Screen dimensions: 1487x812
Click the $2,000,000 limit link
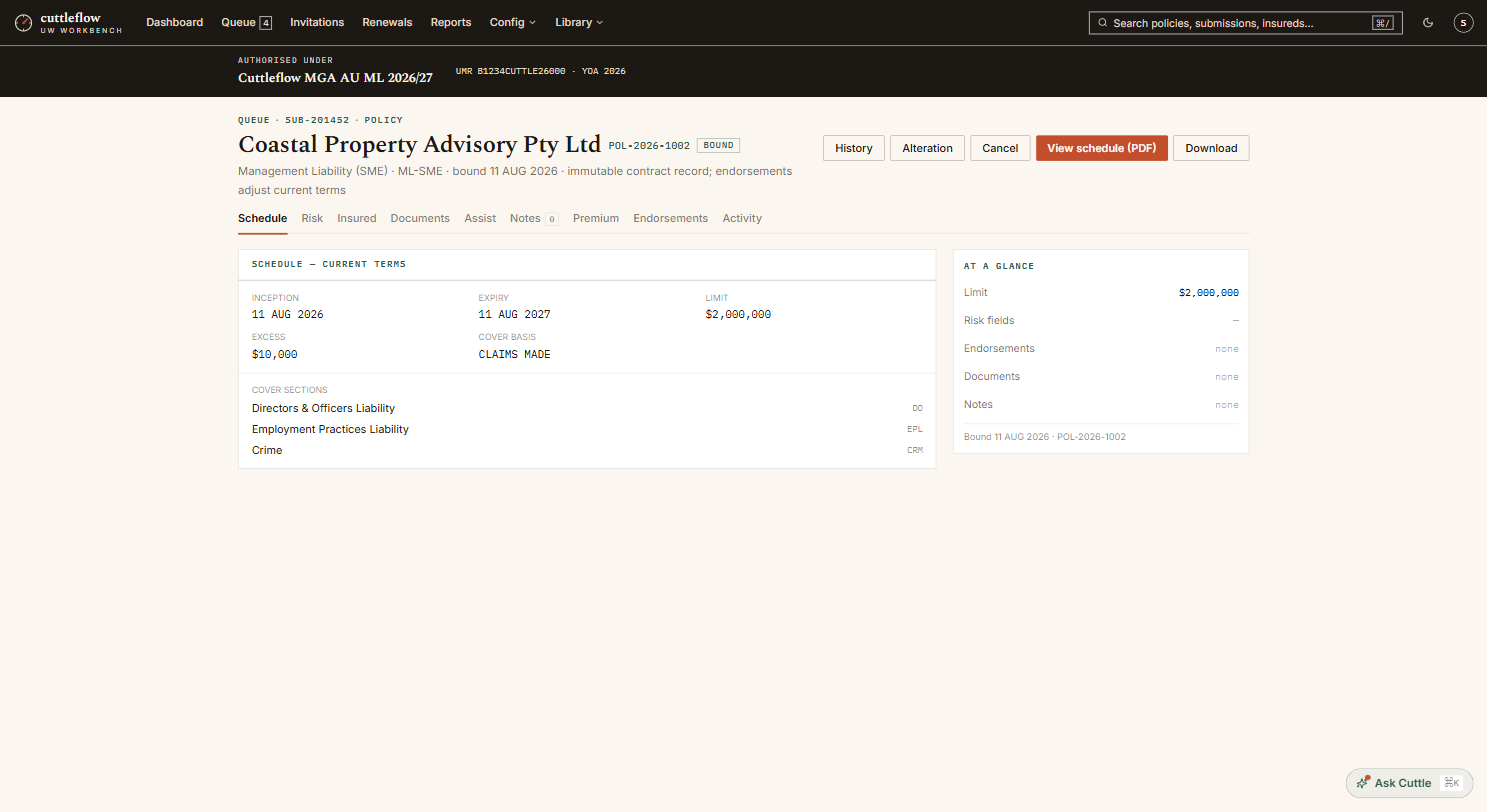[x=1208, y=293]
